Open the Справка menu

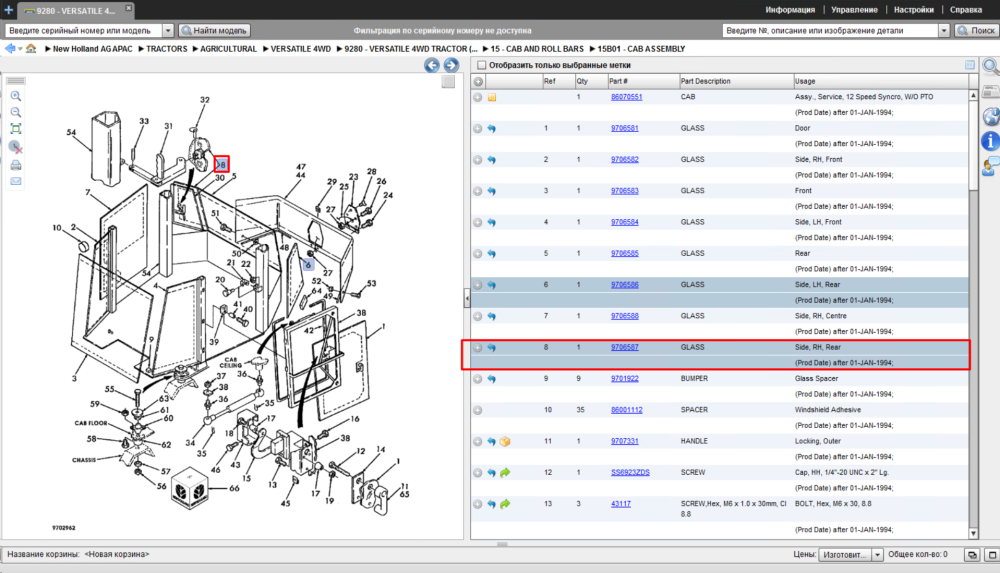coord(966,10)
